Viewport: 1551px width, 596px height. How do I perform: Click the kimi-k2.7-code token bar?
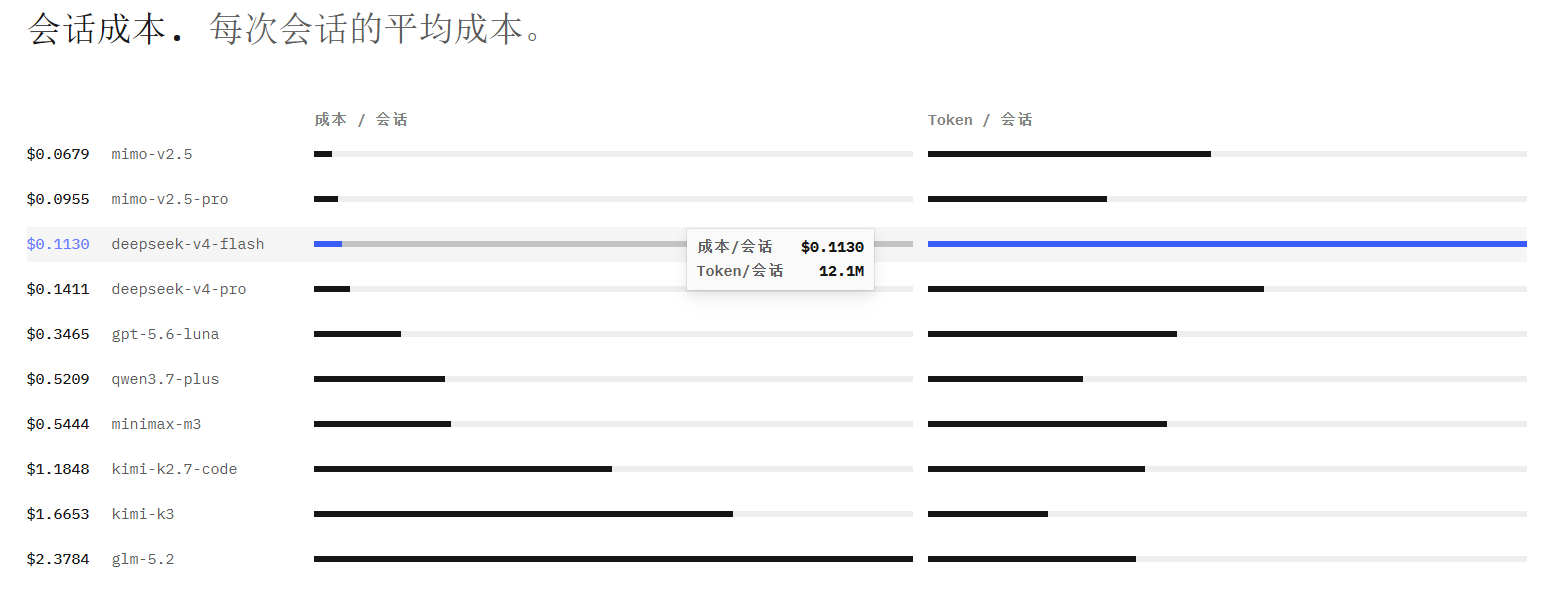1036,469
